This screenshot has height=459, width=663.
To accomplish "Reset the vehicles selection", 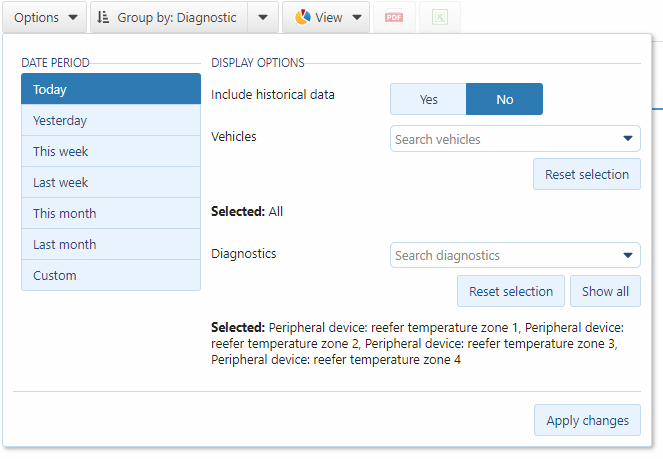I will pyautogui.click(x=586, y=174).
